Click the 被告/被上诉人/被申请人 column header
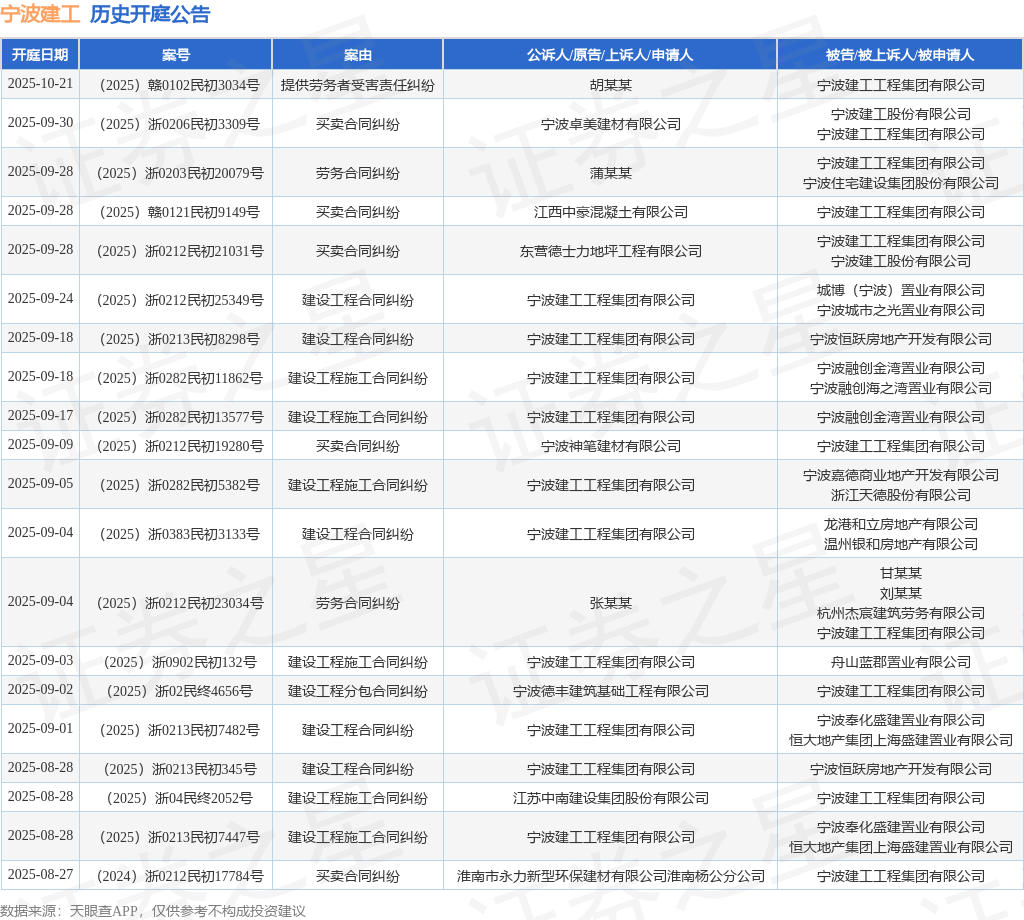The width and height of the screenshot is (1024, 920). (900, 55)
